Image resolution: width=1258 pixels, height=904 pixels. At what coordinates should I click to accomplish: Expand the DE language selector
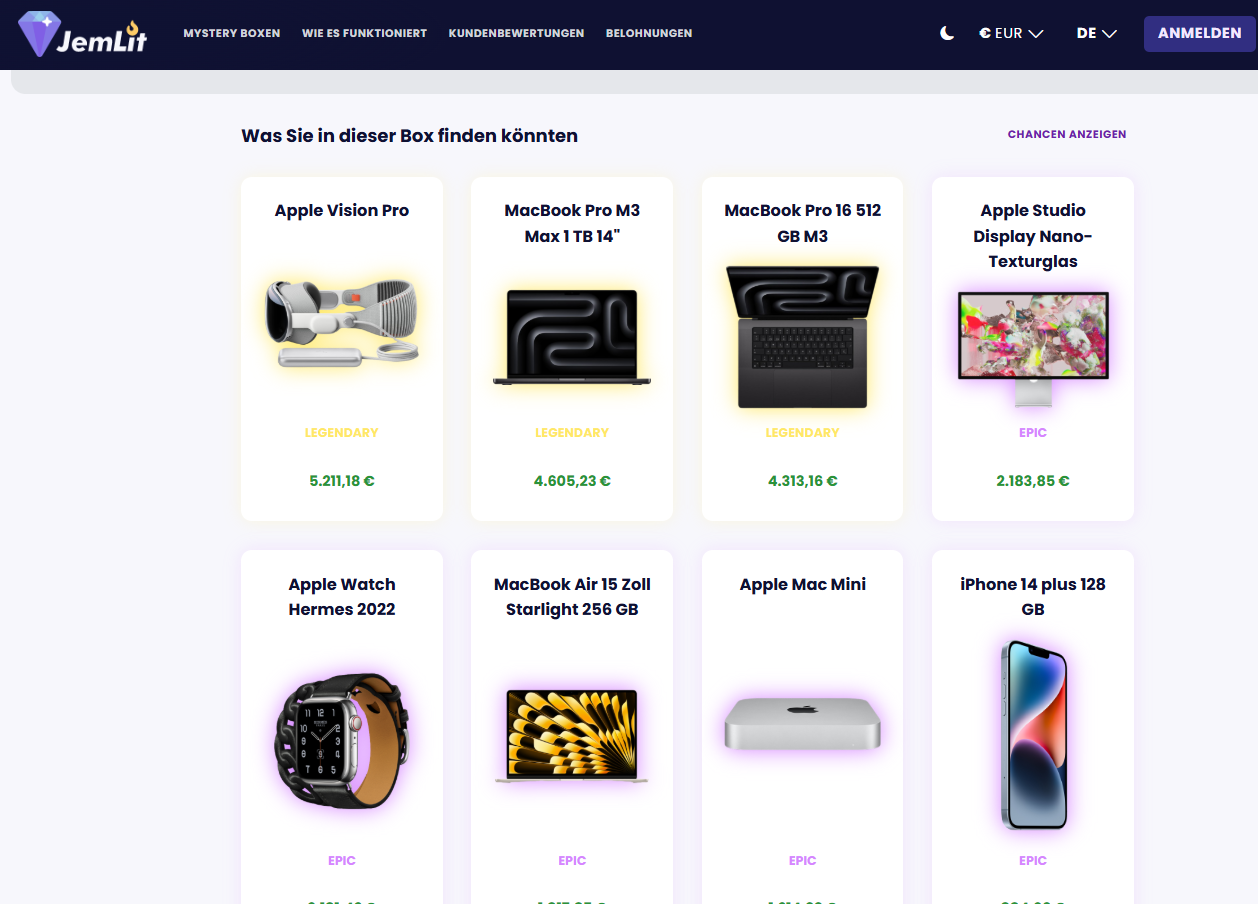(x=1097, y=33)
